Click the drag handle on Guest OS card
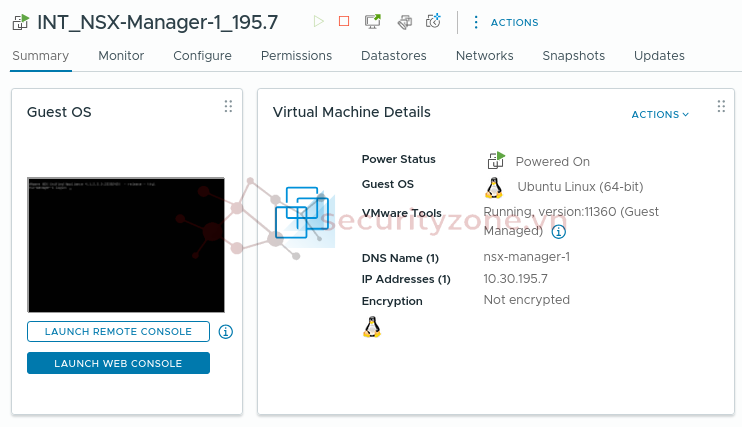The height and width of the screenshot is (427, 742). pyautogui.click(x=228, y=106)
